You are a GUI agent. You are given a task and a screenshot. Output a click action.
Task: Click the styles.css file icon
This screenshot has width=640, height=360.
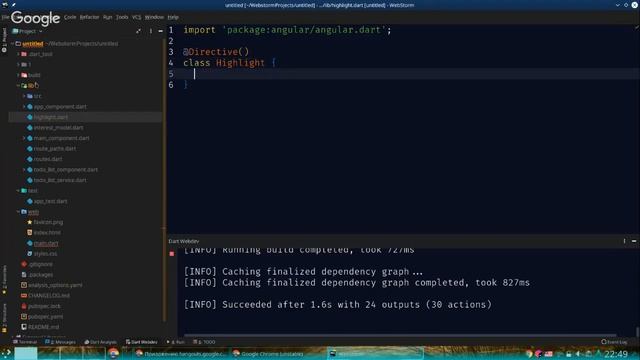tap(29, 253)
